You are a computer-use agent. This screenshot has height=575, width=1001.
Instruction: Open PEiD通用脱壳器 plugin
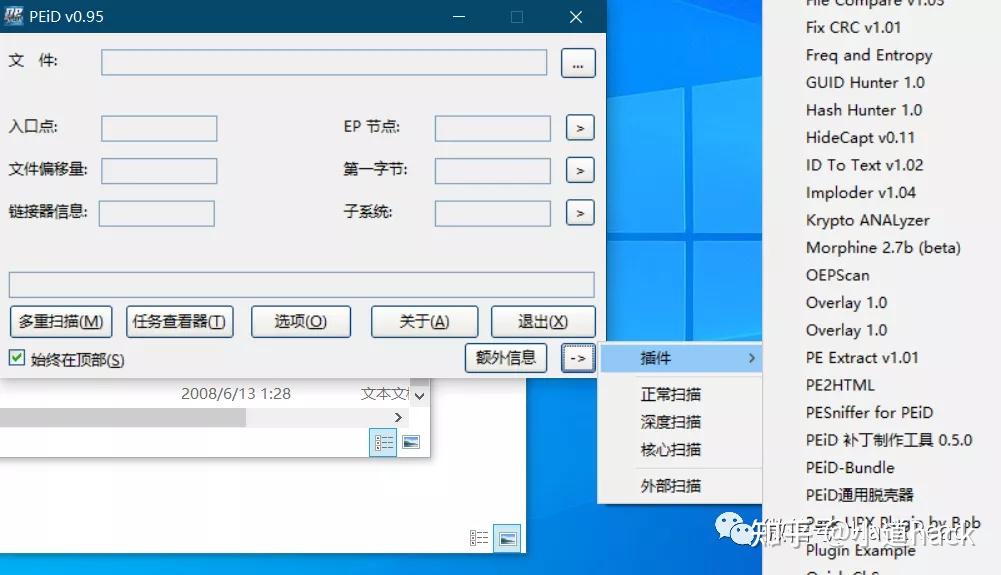point(859,495)
